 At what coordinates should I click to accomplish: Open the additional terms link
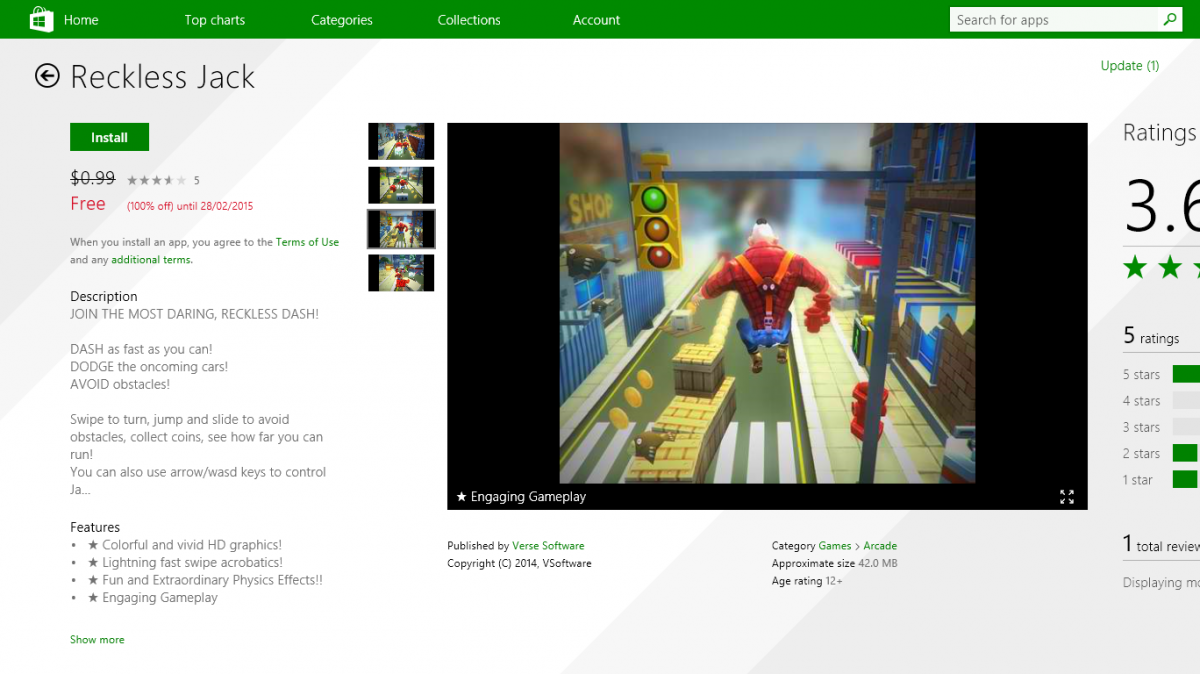tap(152, 260)
